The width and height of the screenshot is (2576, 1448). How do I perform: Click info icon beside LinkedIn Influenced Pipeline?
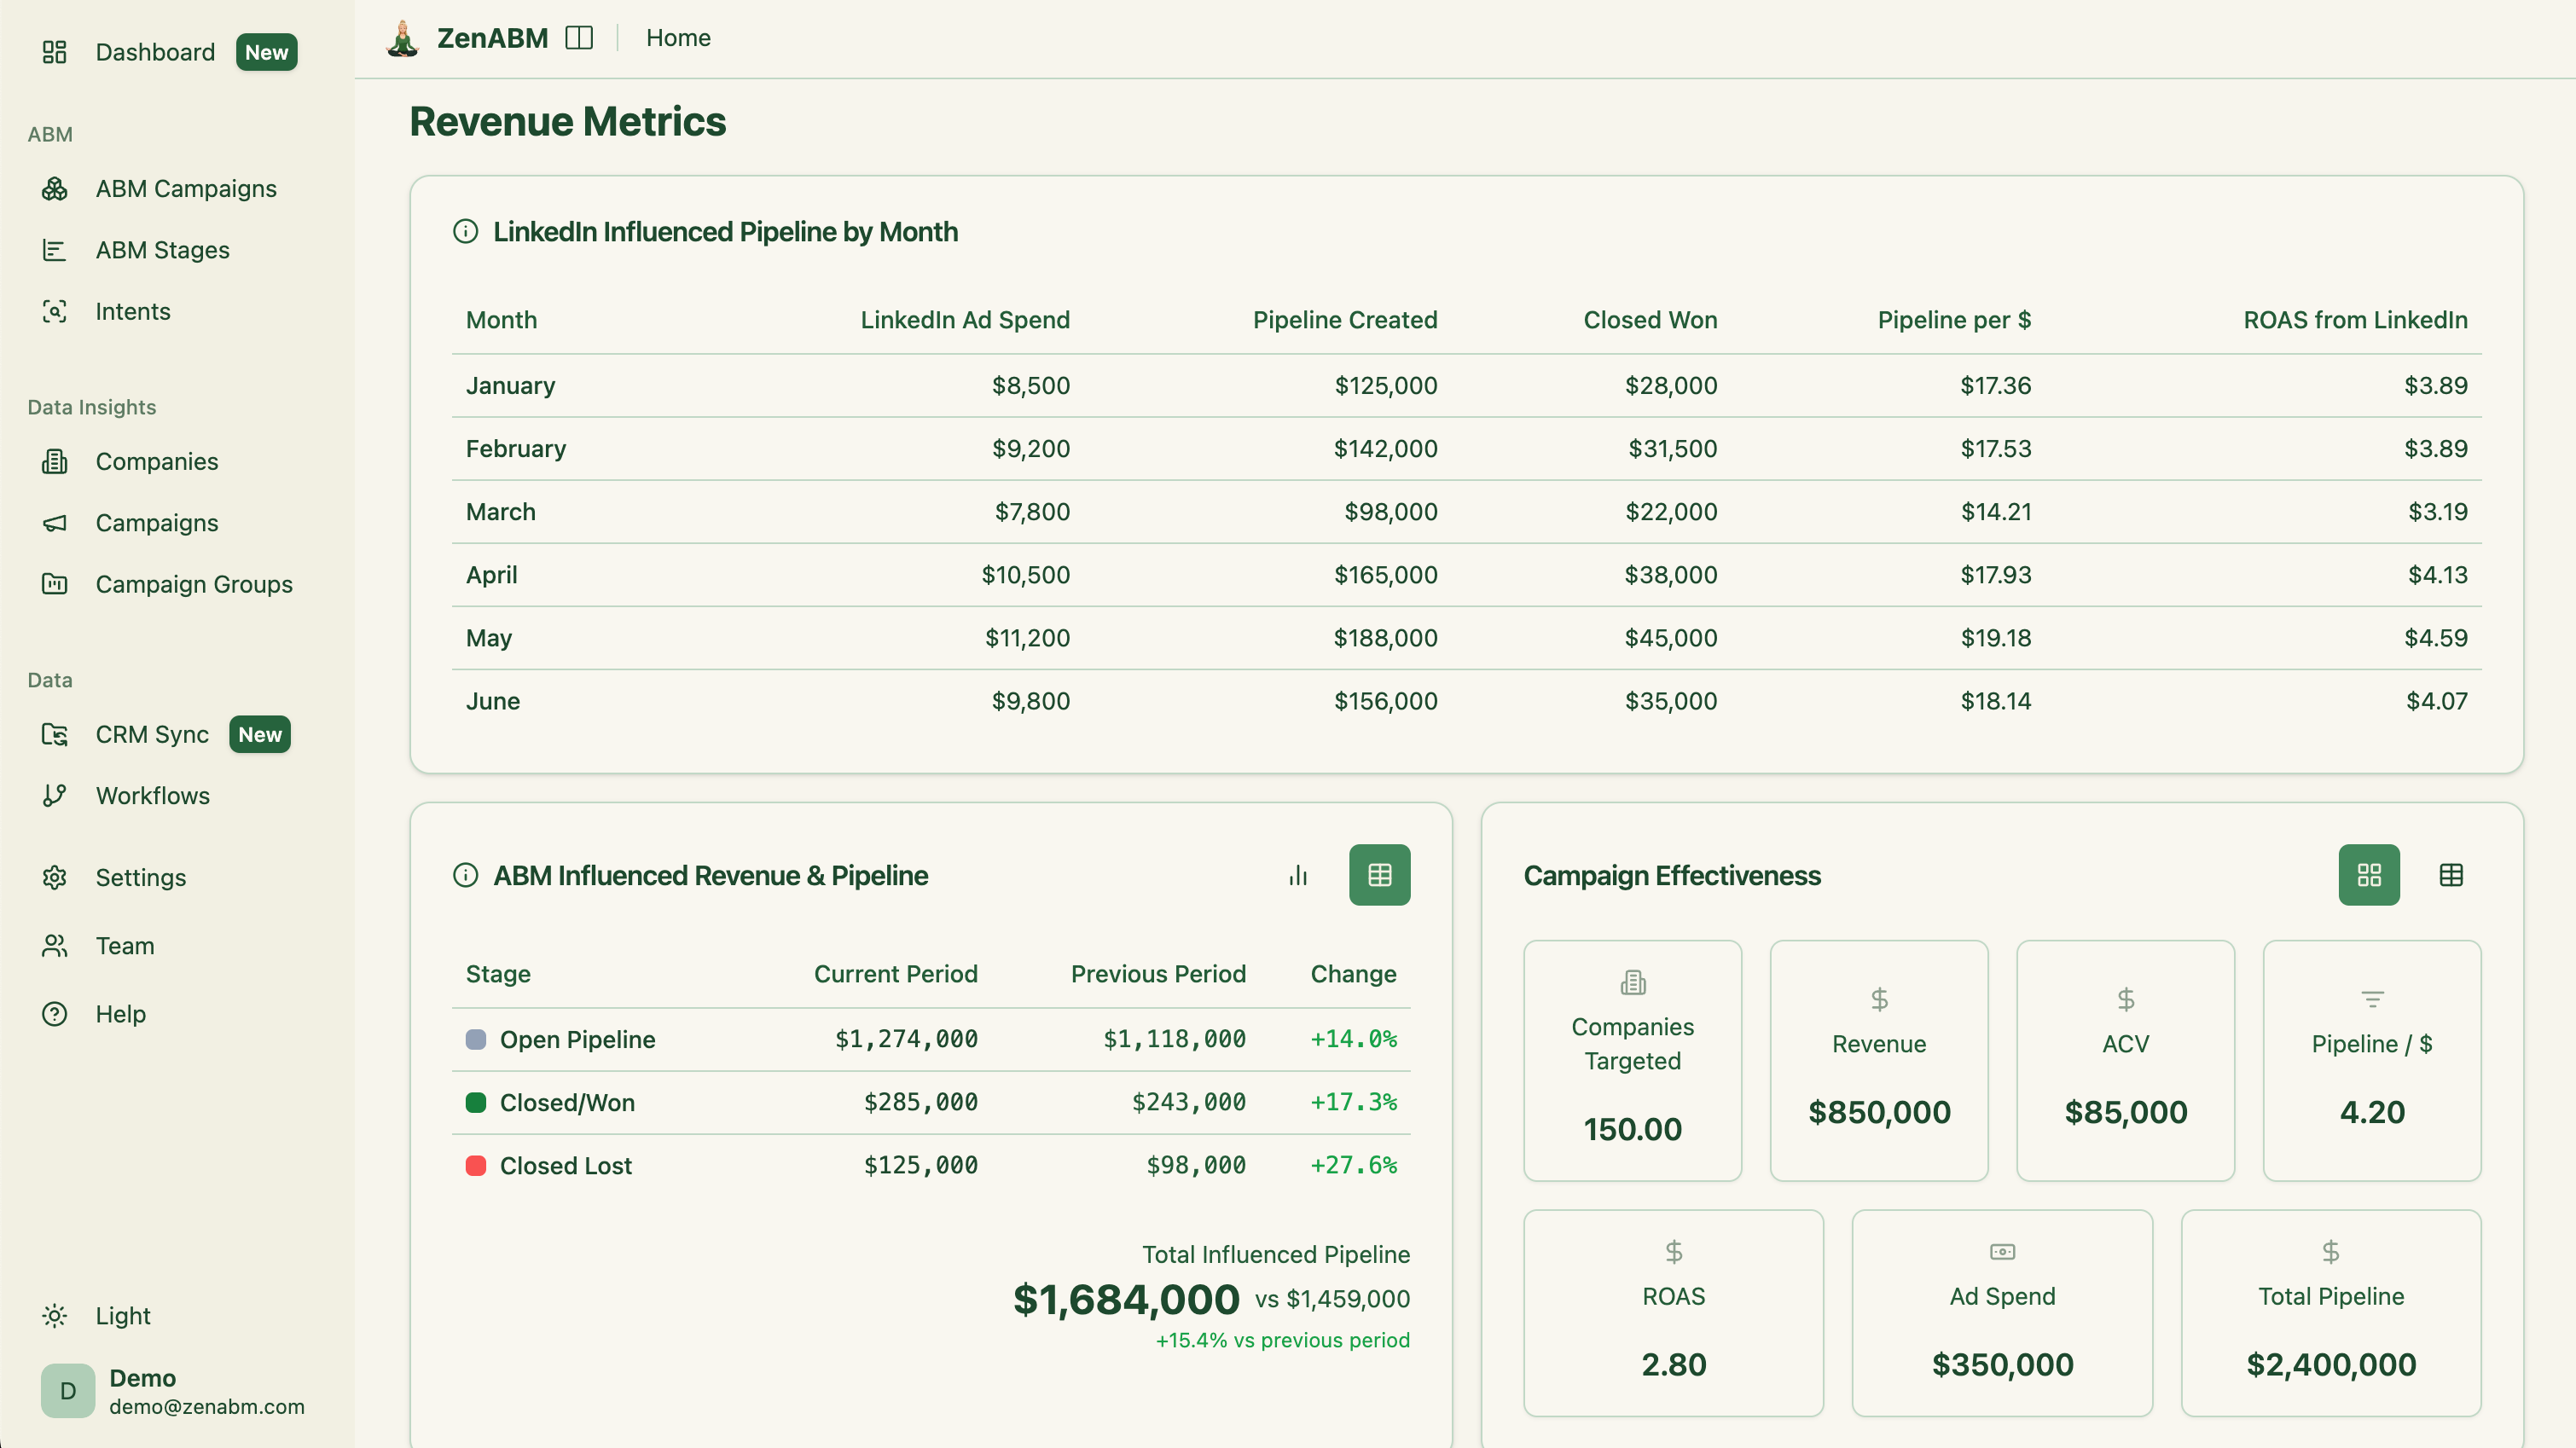click(x=465, y=231)
